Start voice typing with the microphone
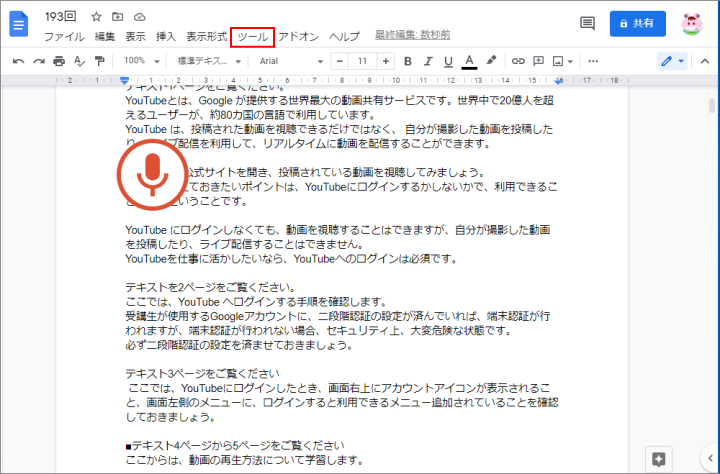 152,175
